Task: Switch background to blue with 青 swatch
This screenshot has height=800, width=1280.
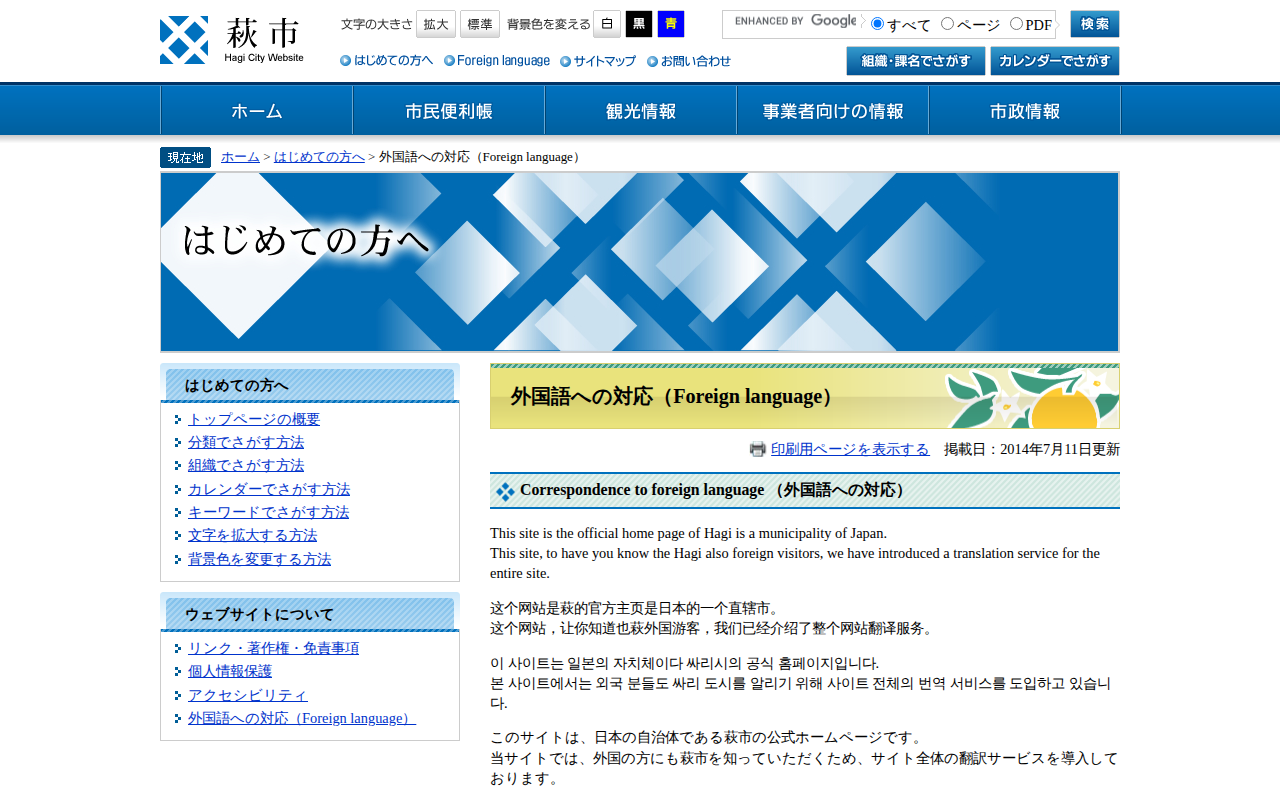Action: pos(671,24)
